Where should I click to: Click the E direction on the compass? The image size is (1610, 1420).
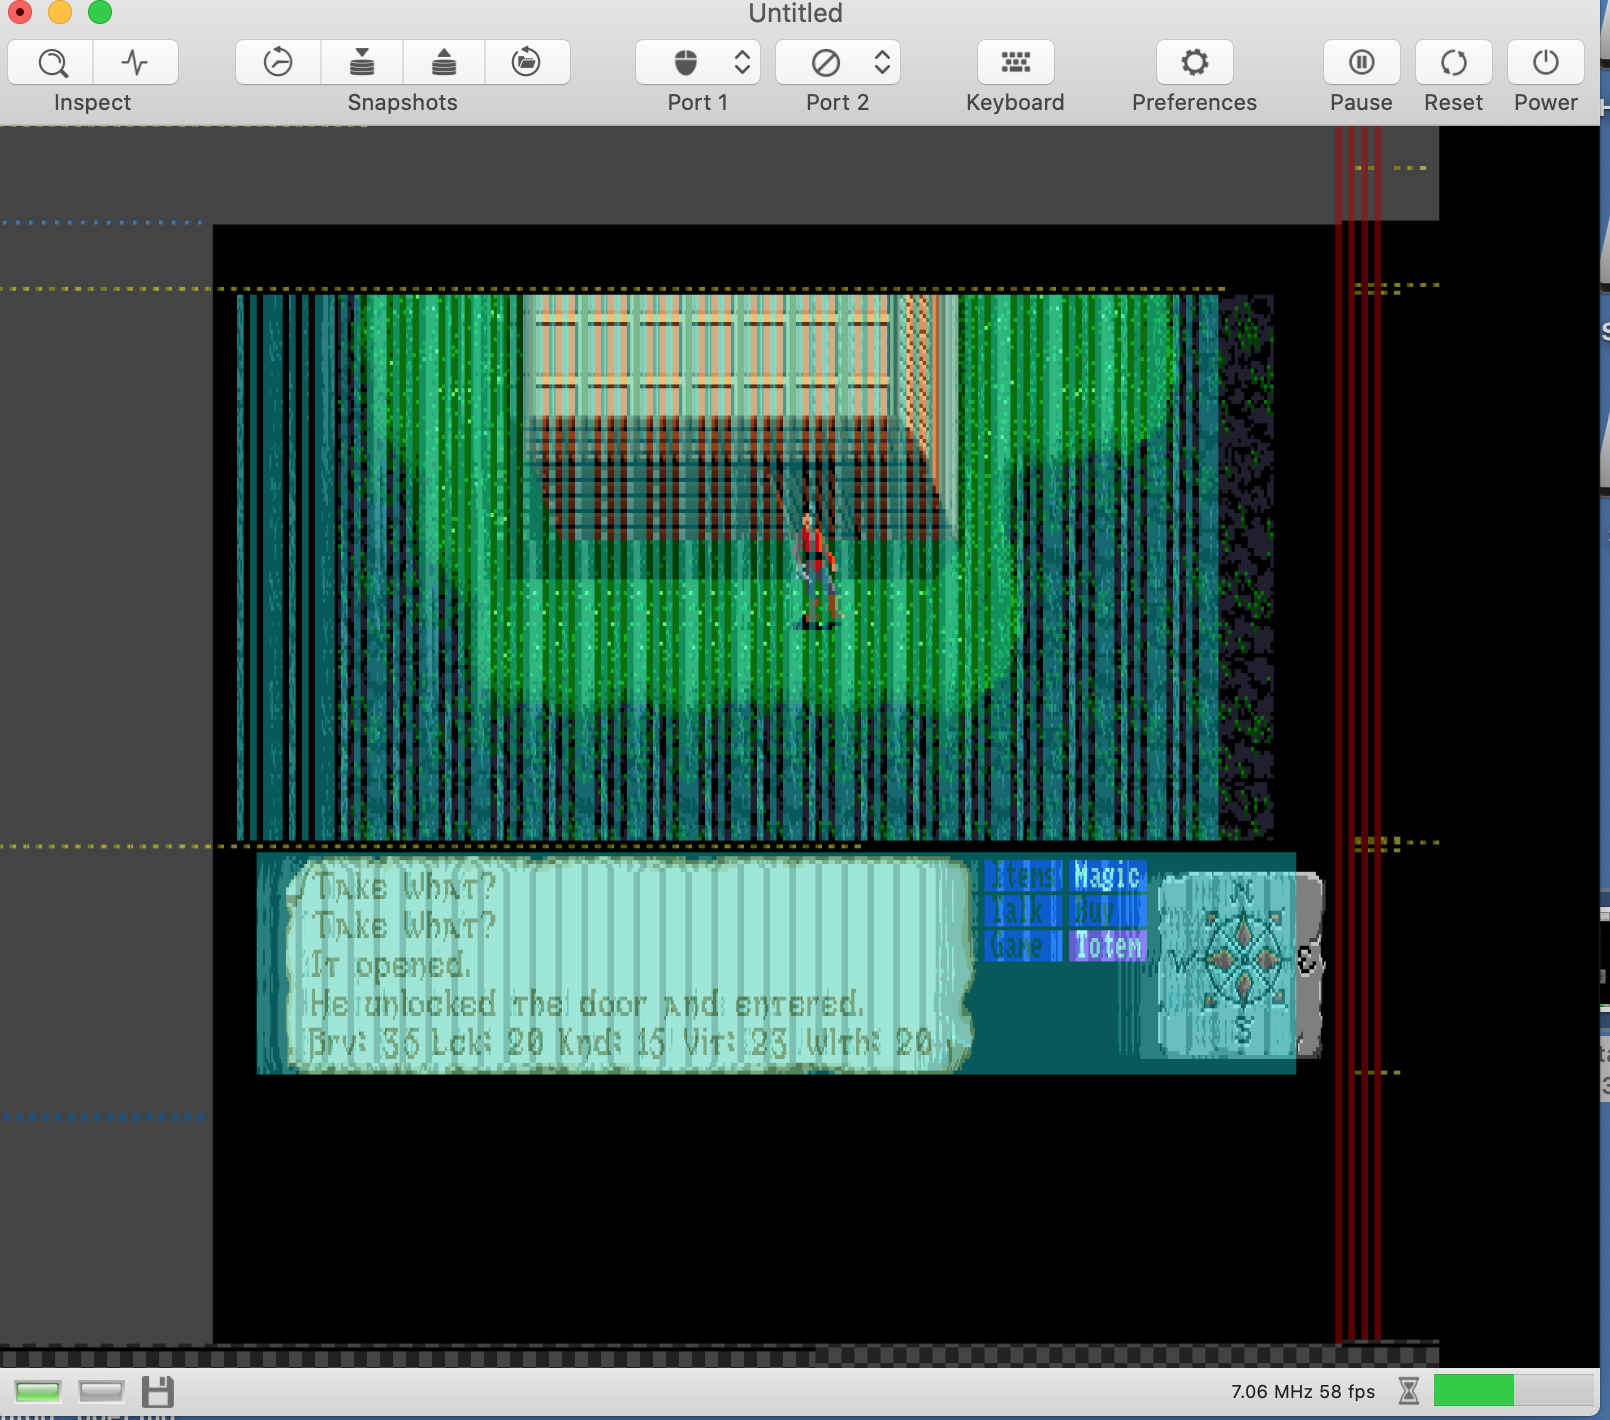(1308, 961)
